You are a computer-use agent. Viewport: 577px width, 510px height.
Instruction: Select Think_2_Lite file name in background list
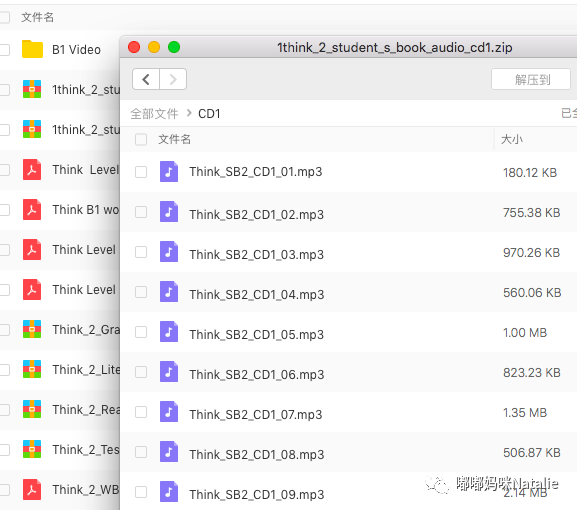86,369
